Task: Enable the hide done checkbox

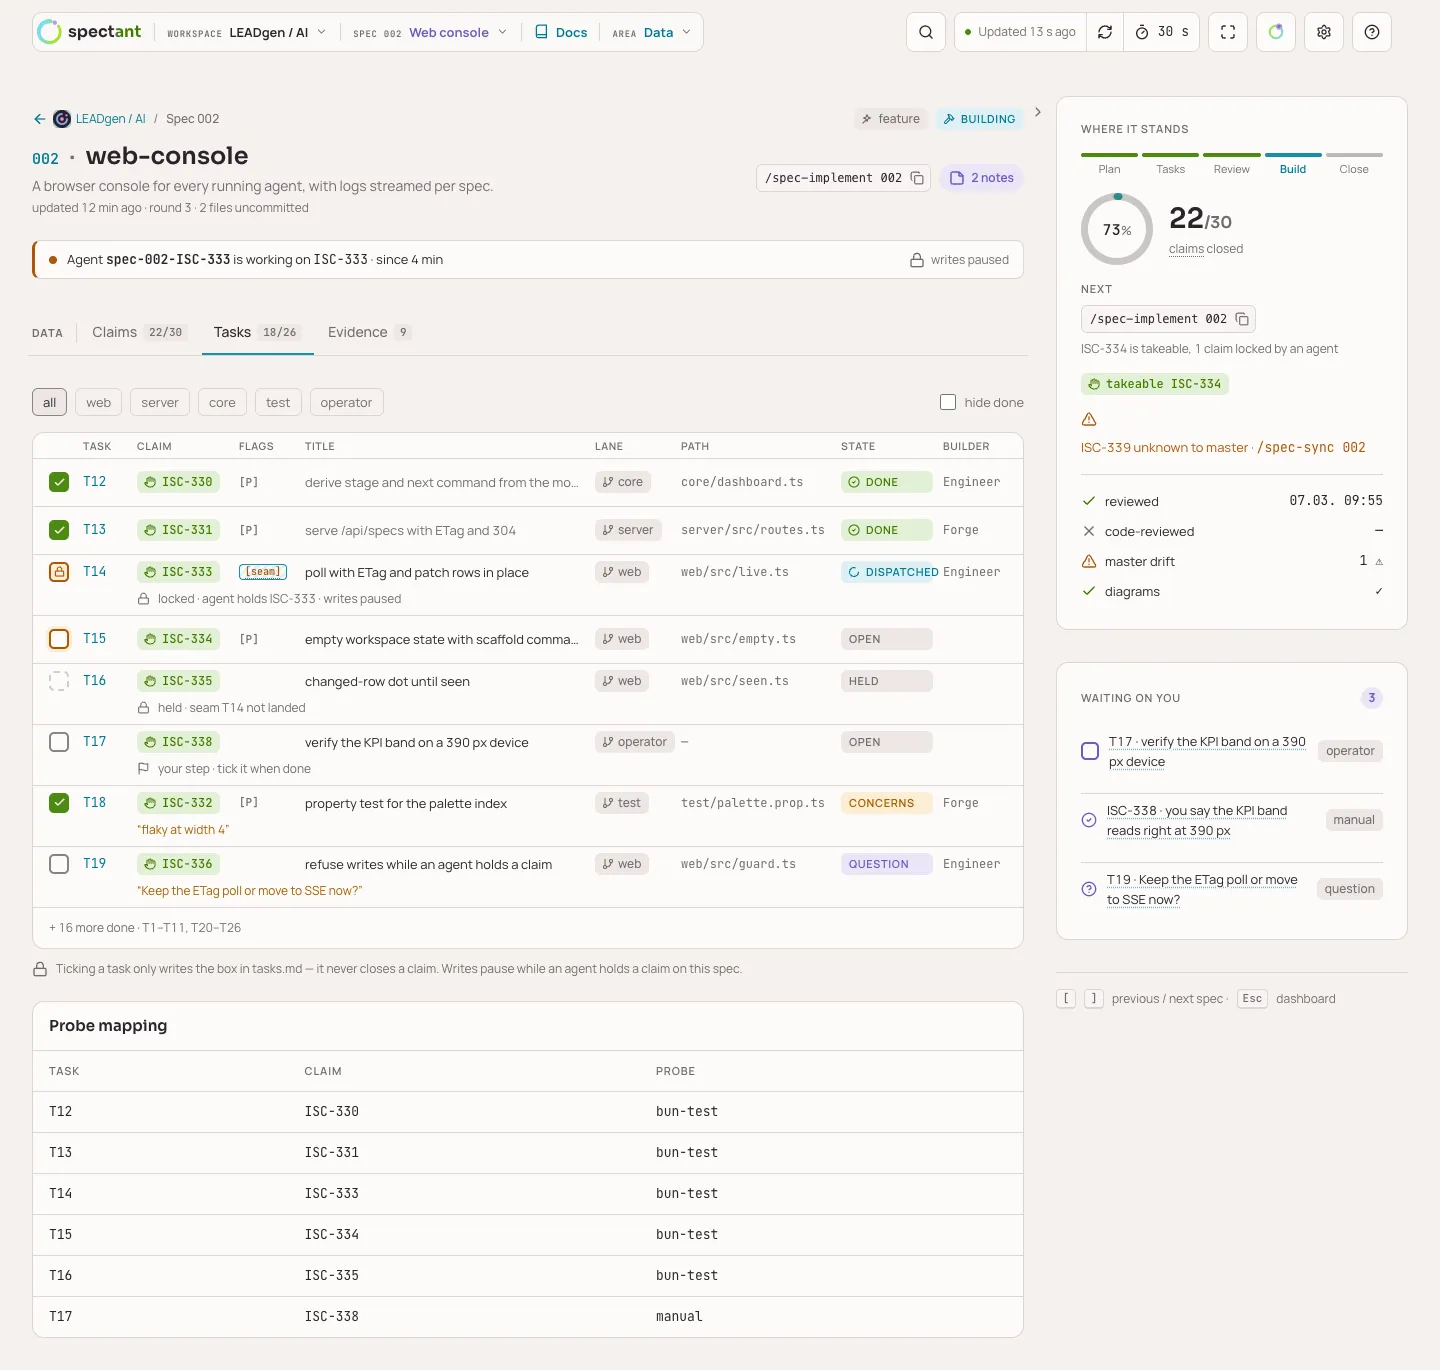Action: point(948,402)
